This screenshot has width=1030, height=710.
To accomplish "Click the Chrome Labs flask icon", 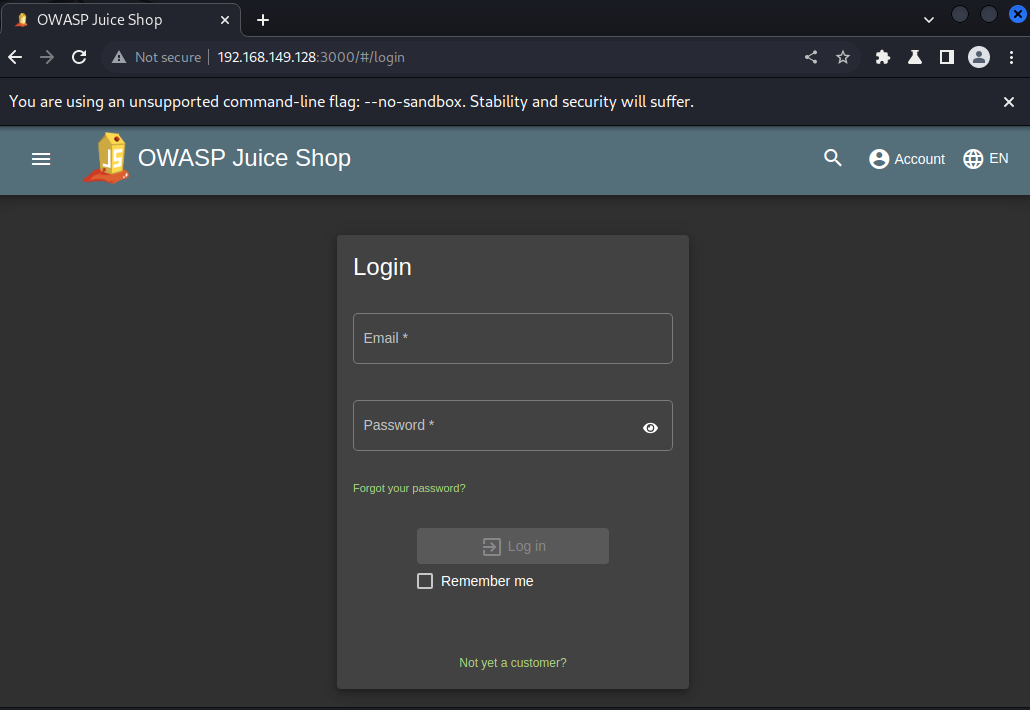I will point(914,57).
